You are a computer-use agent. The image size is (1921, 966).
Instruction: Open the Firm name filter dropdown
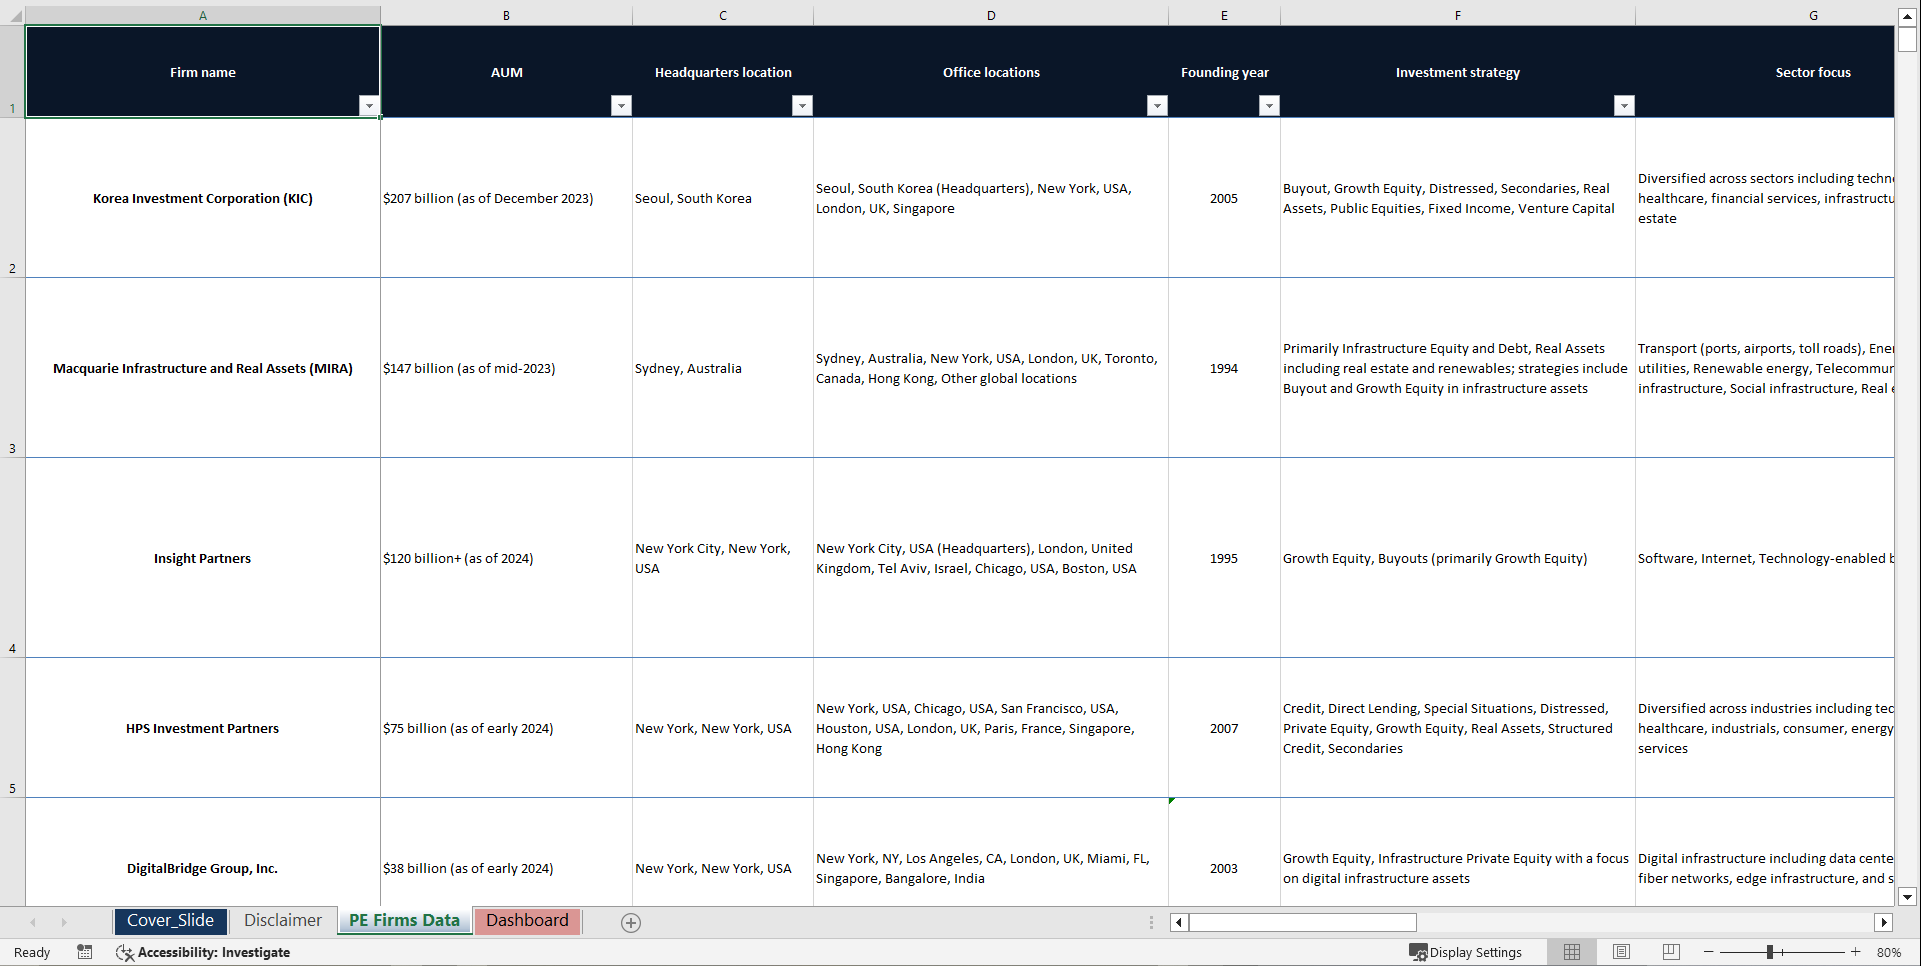tap(369, 105)
